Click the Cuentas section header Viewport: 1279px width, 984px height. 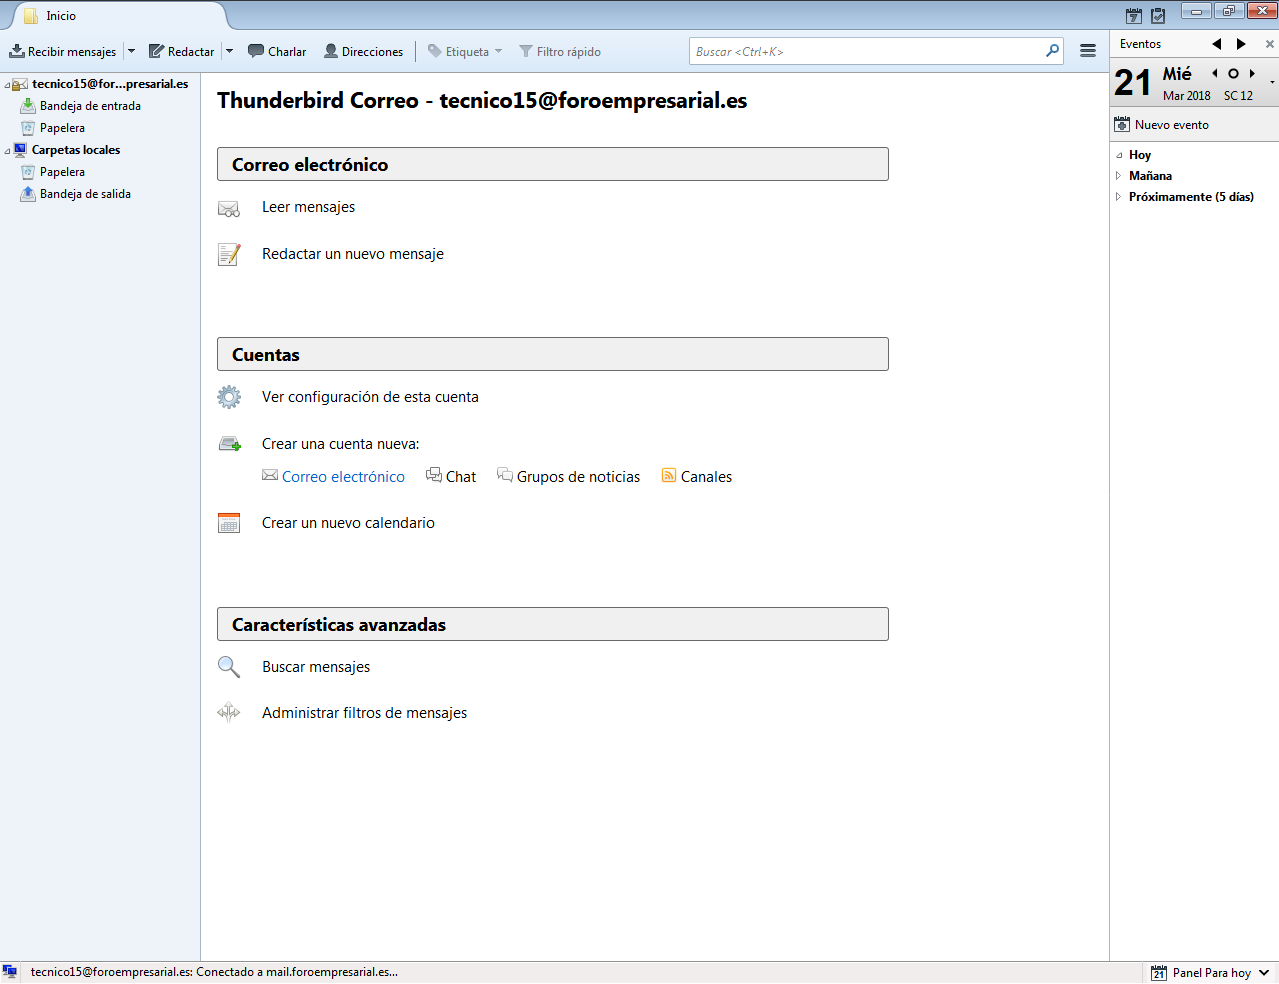(553, 355)
